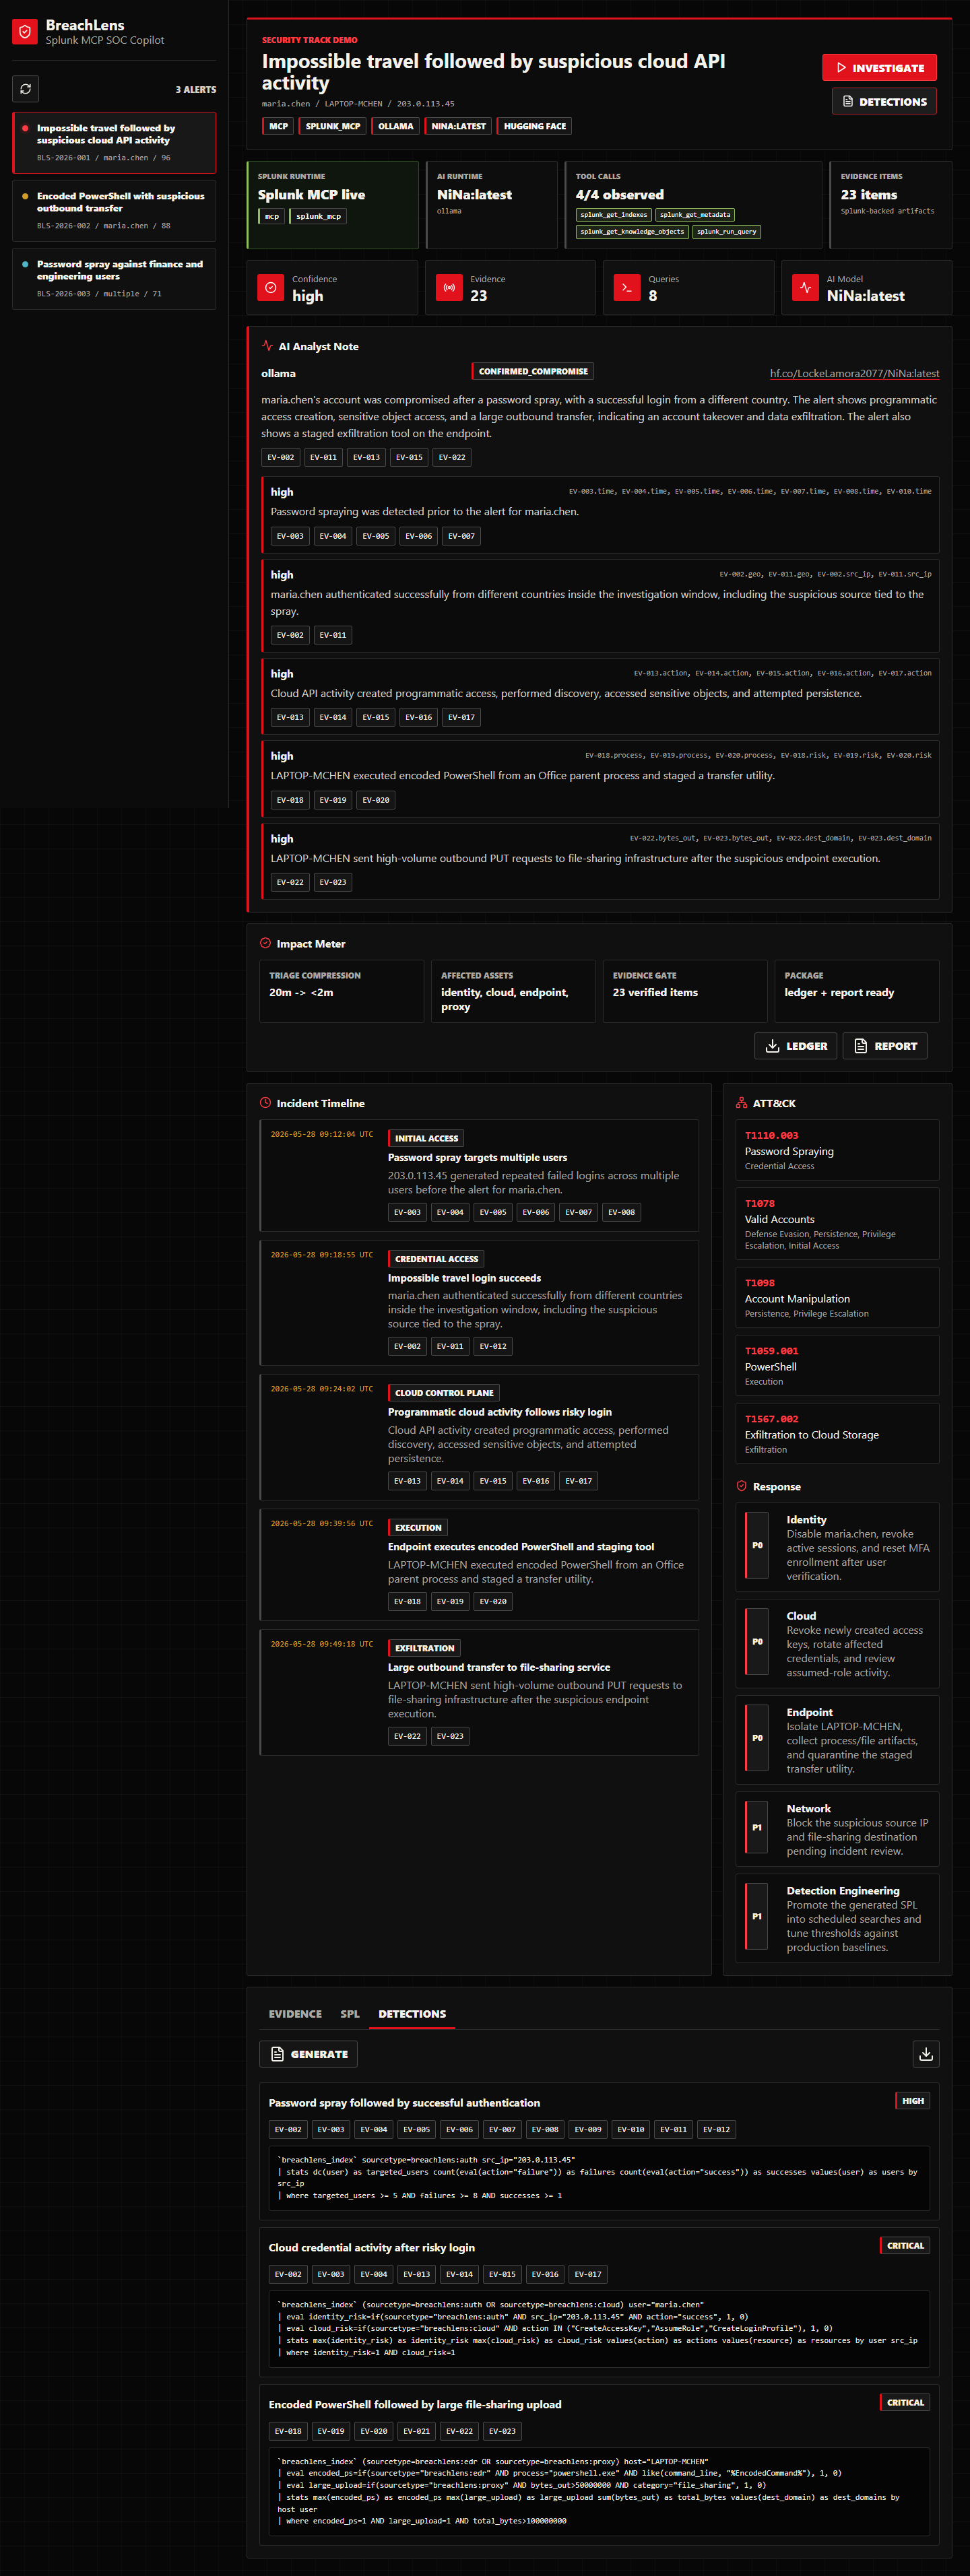Click the Incident Timeline clock icon
This screenshot has width=970, height=2576.
[x=265, y=1103]
